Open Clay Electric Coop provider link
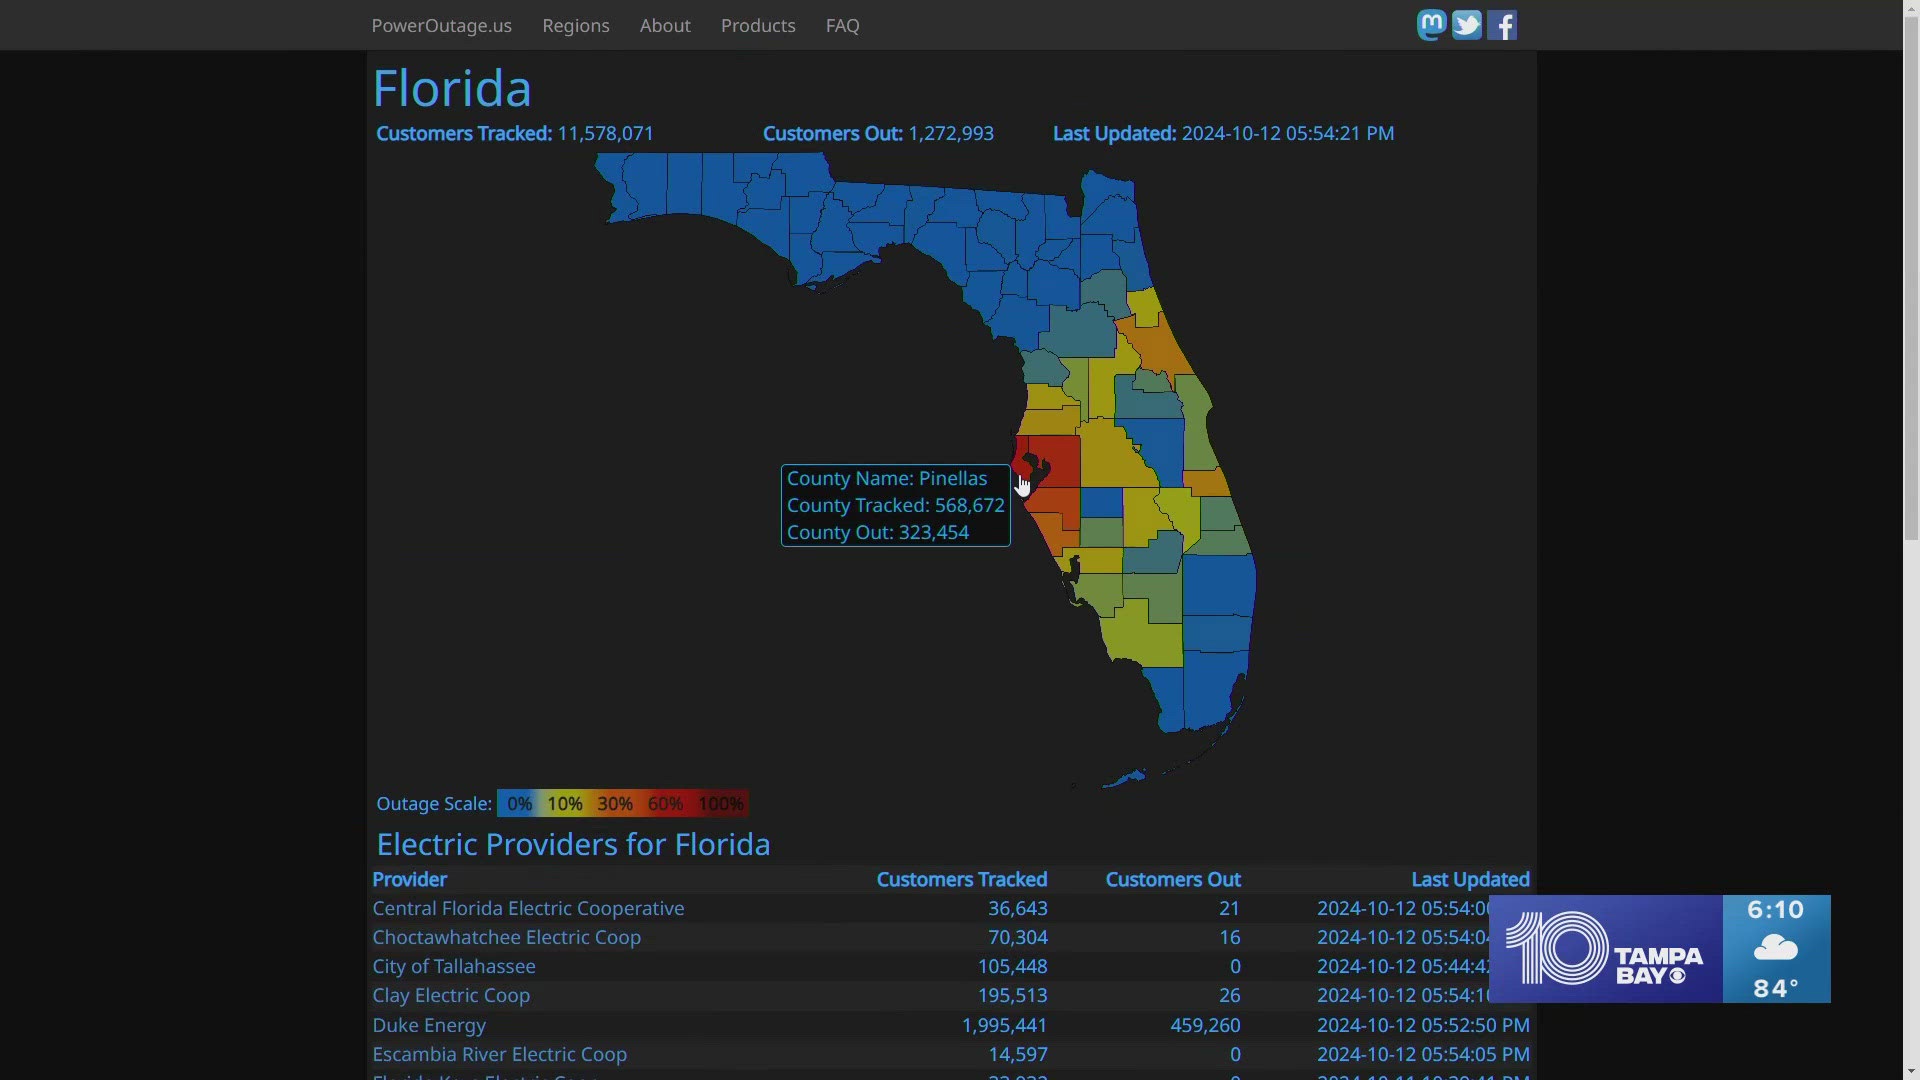 tap(451, 995)
